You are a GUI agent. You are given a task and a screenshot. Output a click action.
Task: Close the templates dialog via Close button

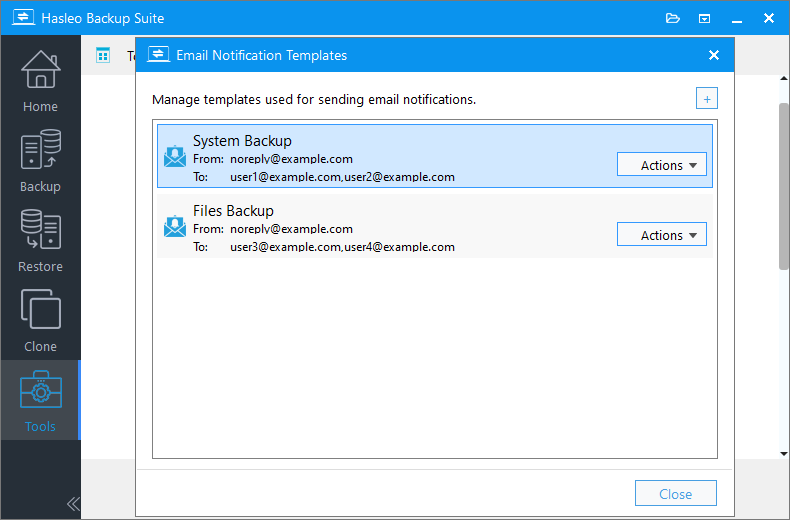pyautogui.click(x=676, y=493)
